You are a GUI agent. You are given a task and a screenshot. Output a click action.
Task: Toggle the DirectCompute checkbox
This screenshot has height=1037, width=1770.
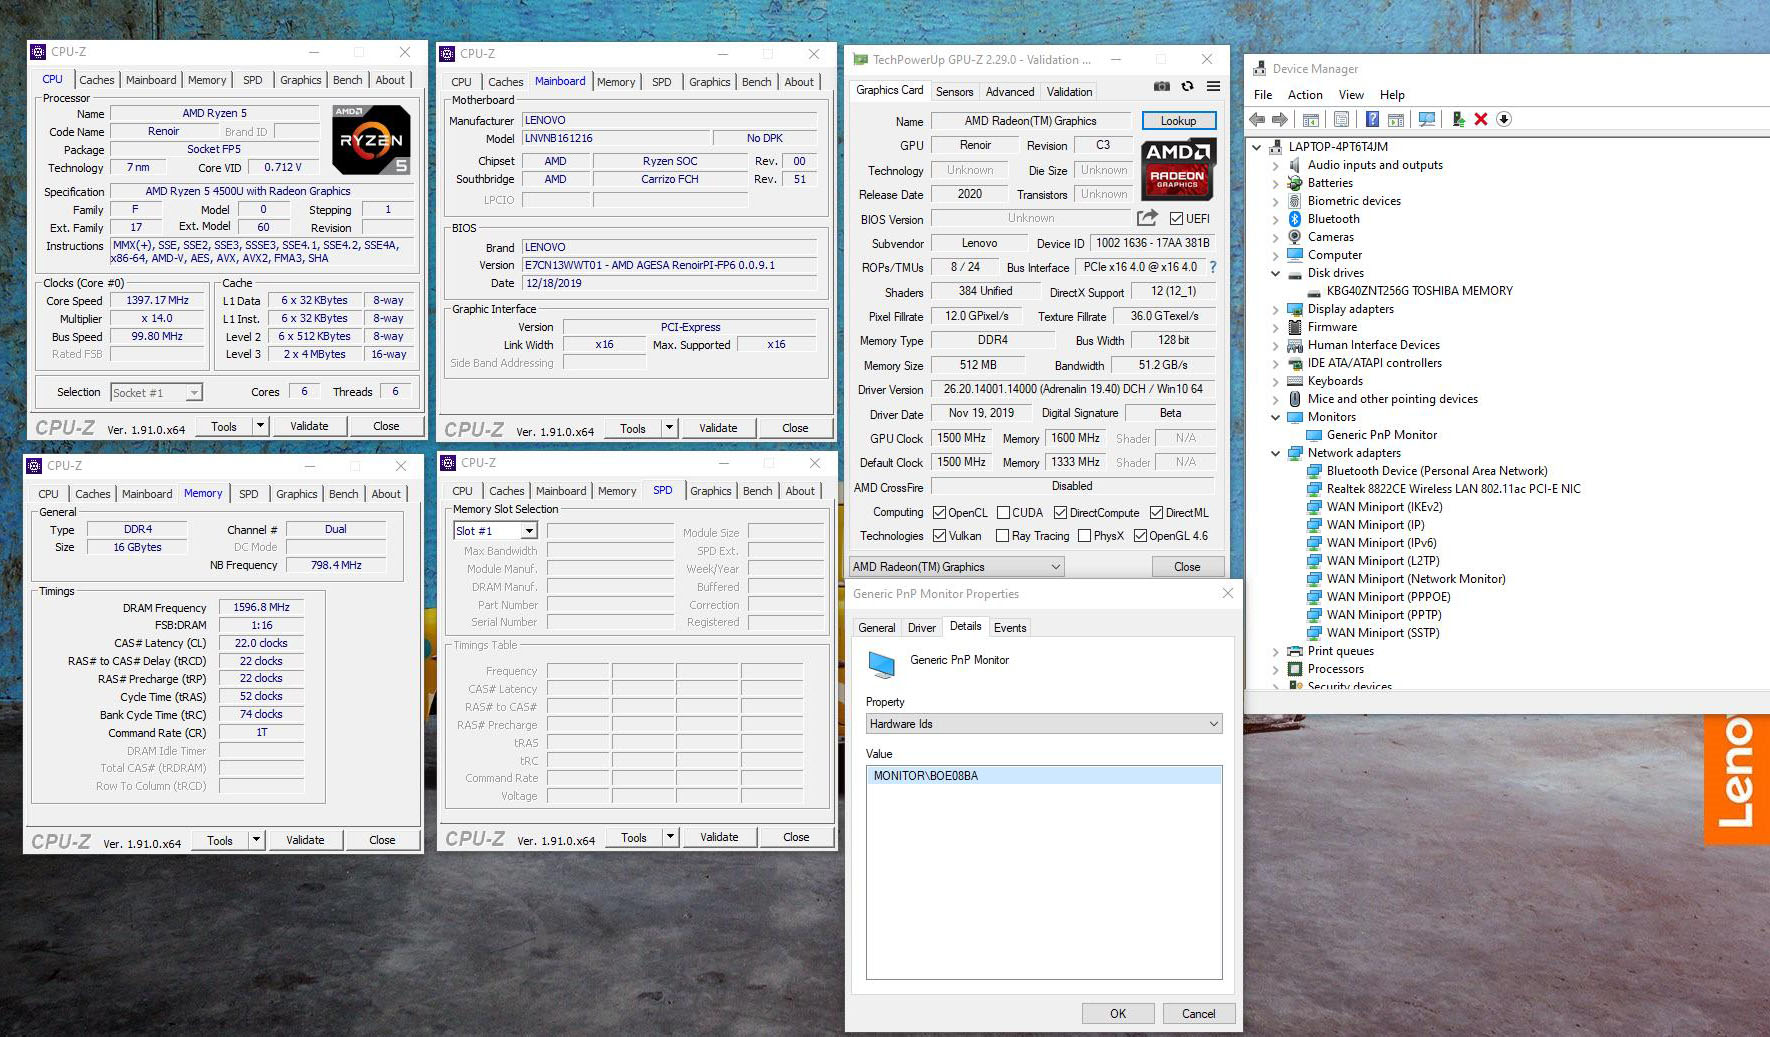(x=1060, y=513)
